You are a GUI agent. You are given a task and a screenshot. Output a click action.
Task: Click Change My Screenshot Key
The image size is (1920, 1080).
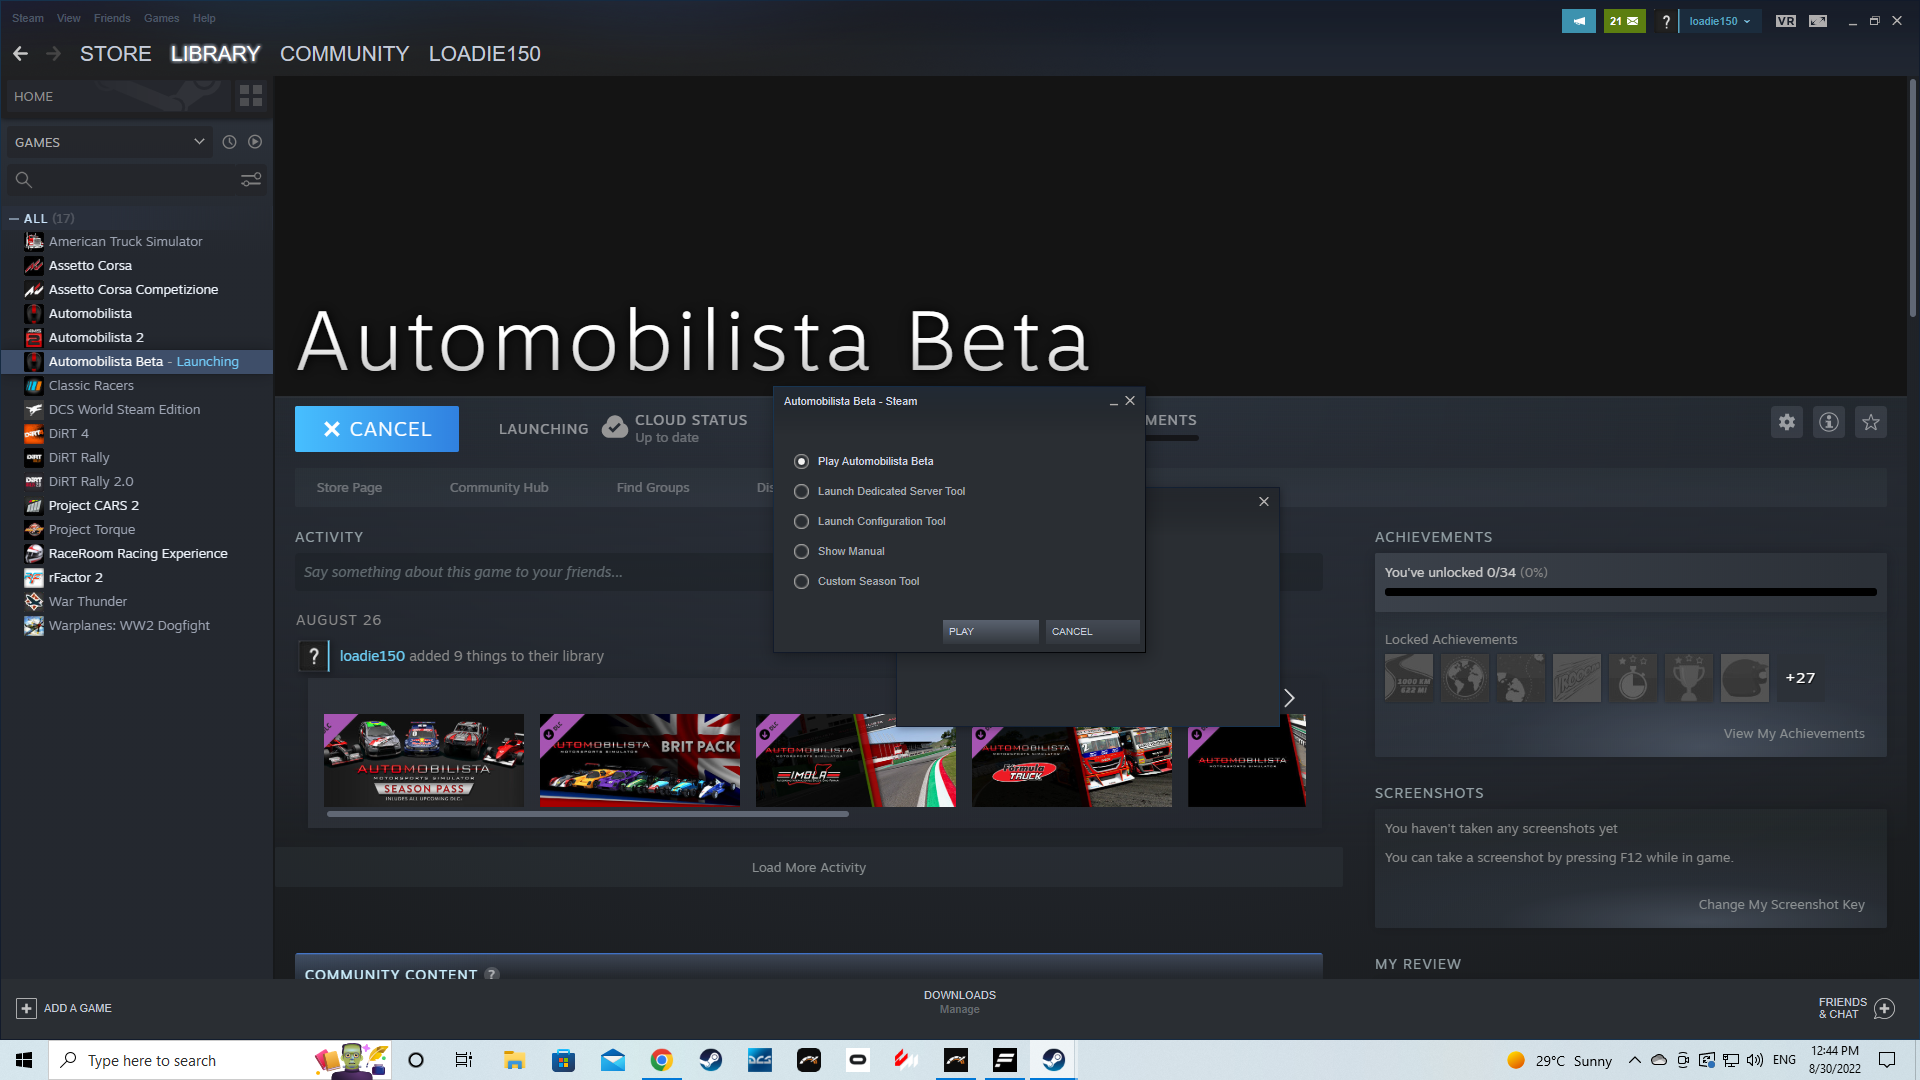[x=1781, y=905]
